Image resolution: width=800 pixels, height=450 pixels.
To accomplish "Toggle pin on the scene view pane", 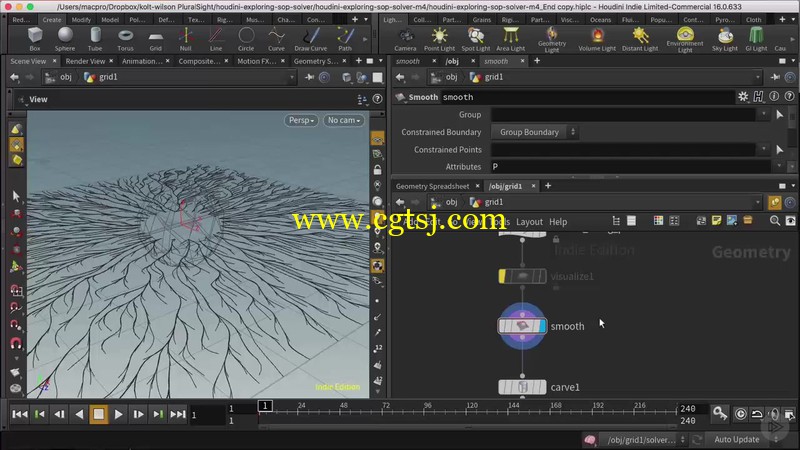I will tap(309, 77).
